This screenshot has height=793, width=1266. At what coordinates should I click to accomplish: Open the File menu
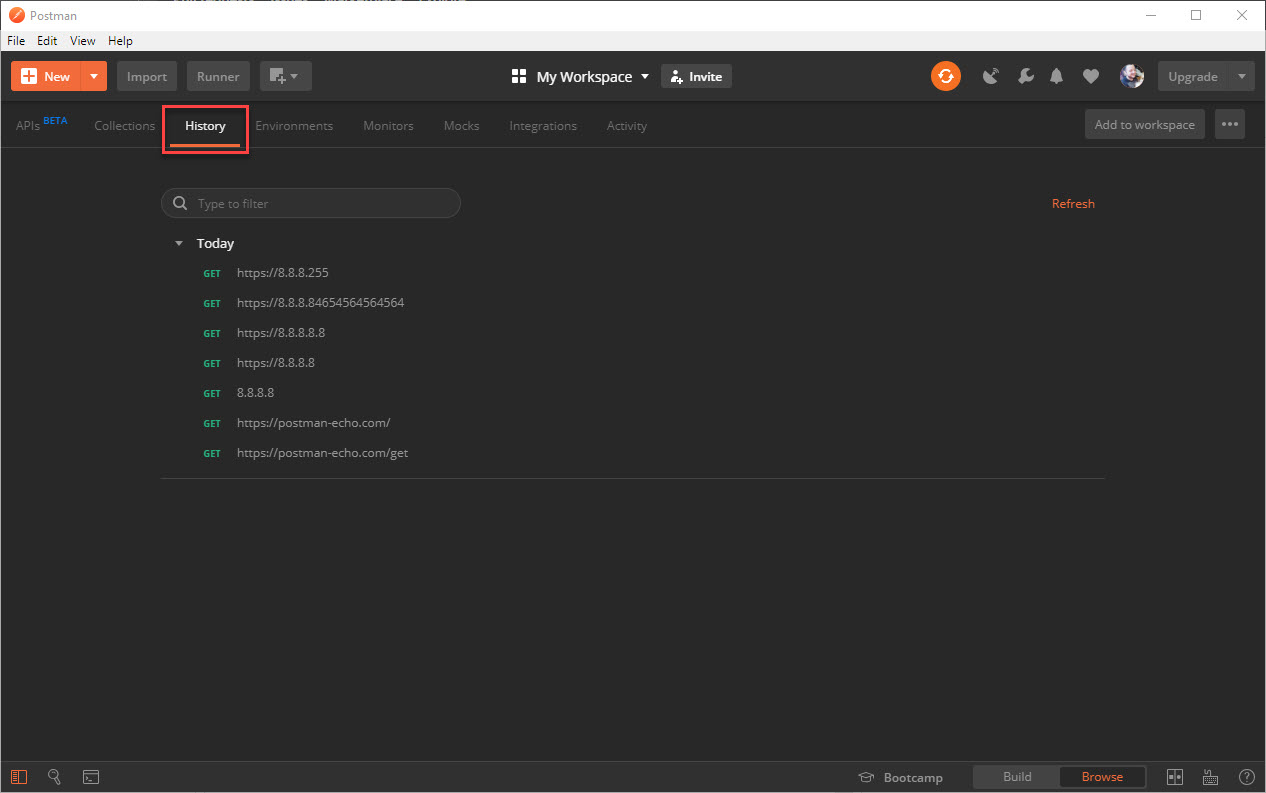click(x=16, y=41)
